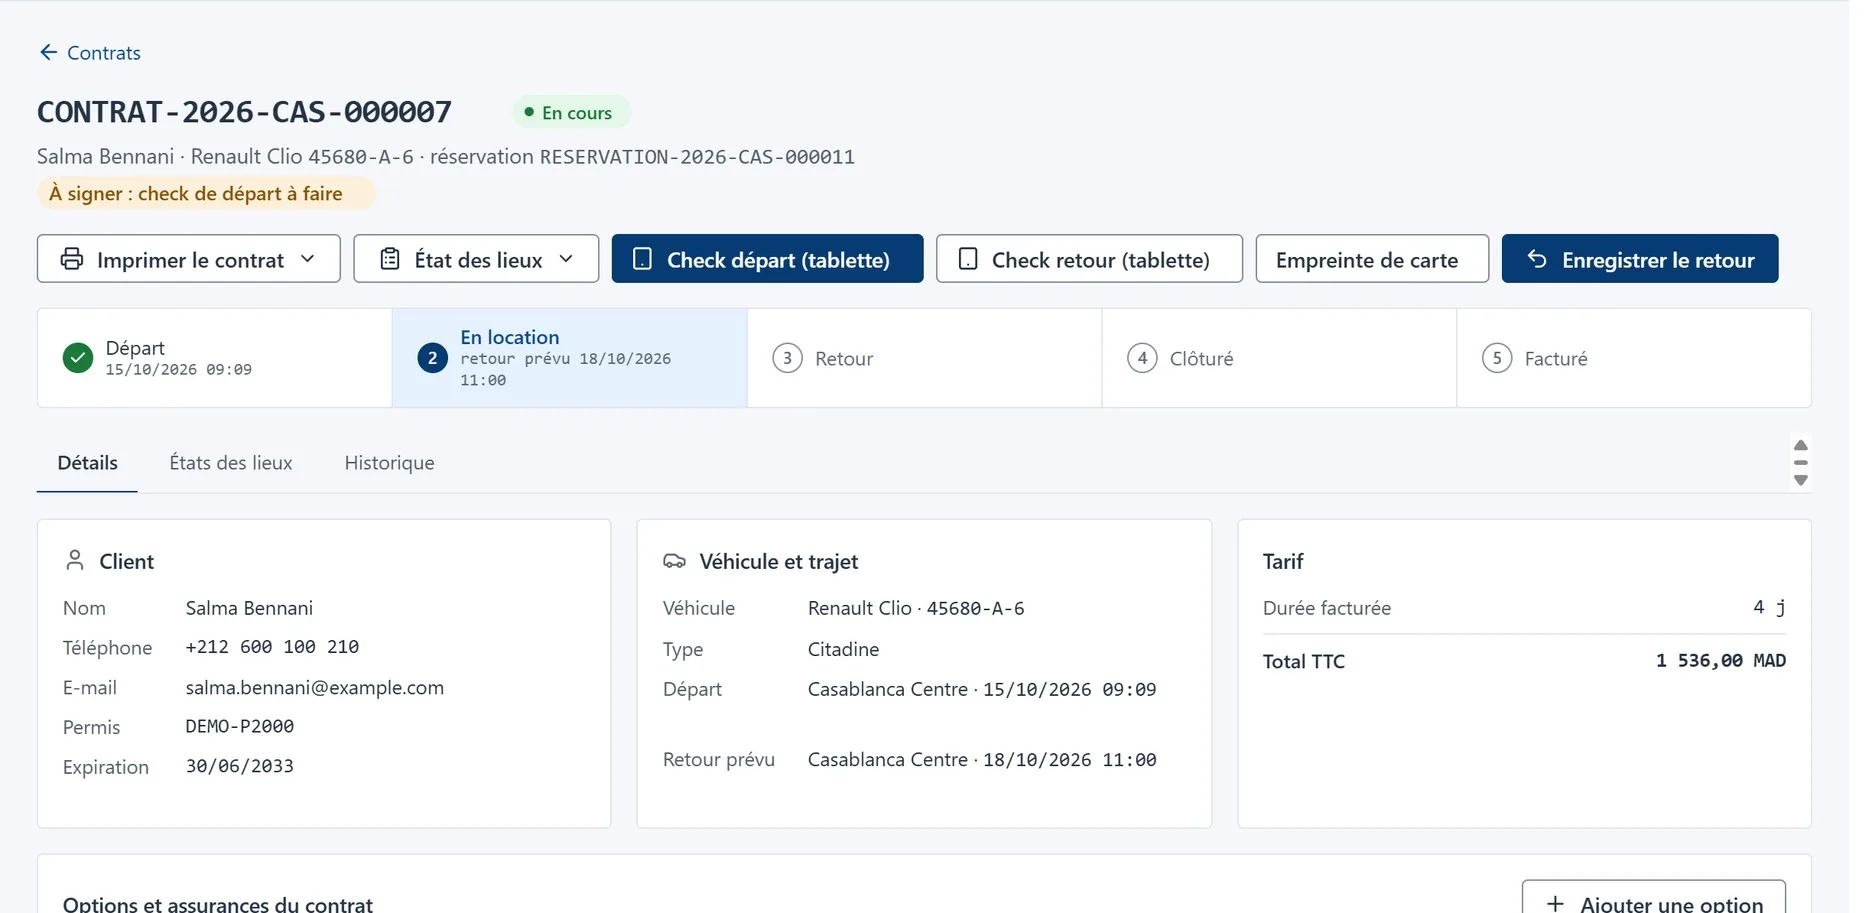
Task: Open Check retour (tablette)
Action: pyautogui.click(x=1089, y=259)
